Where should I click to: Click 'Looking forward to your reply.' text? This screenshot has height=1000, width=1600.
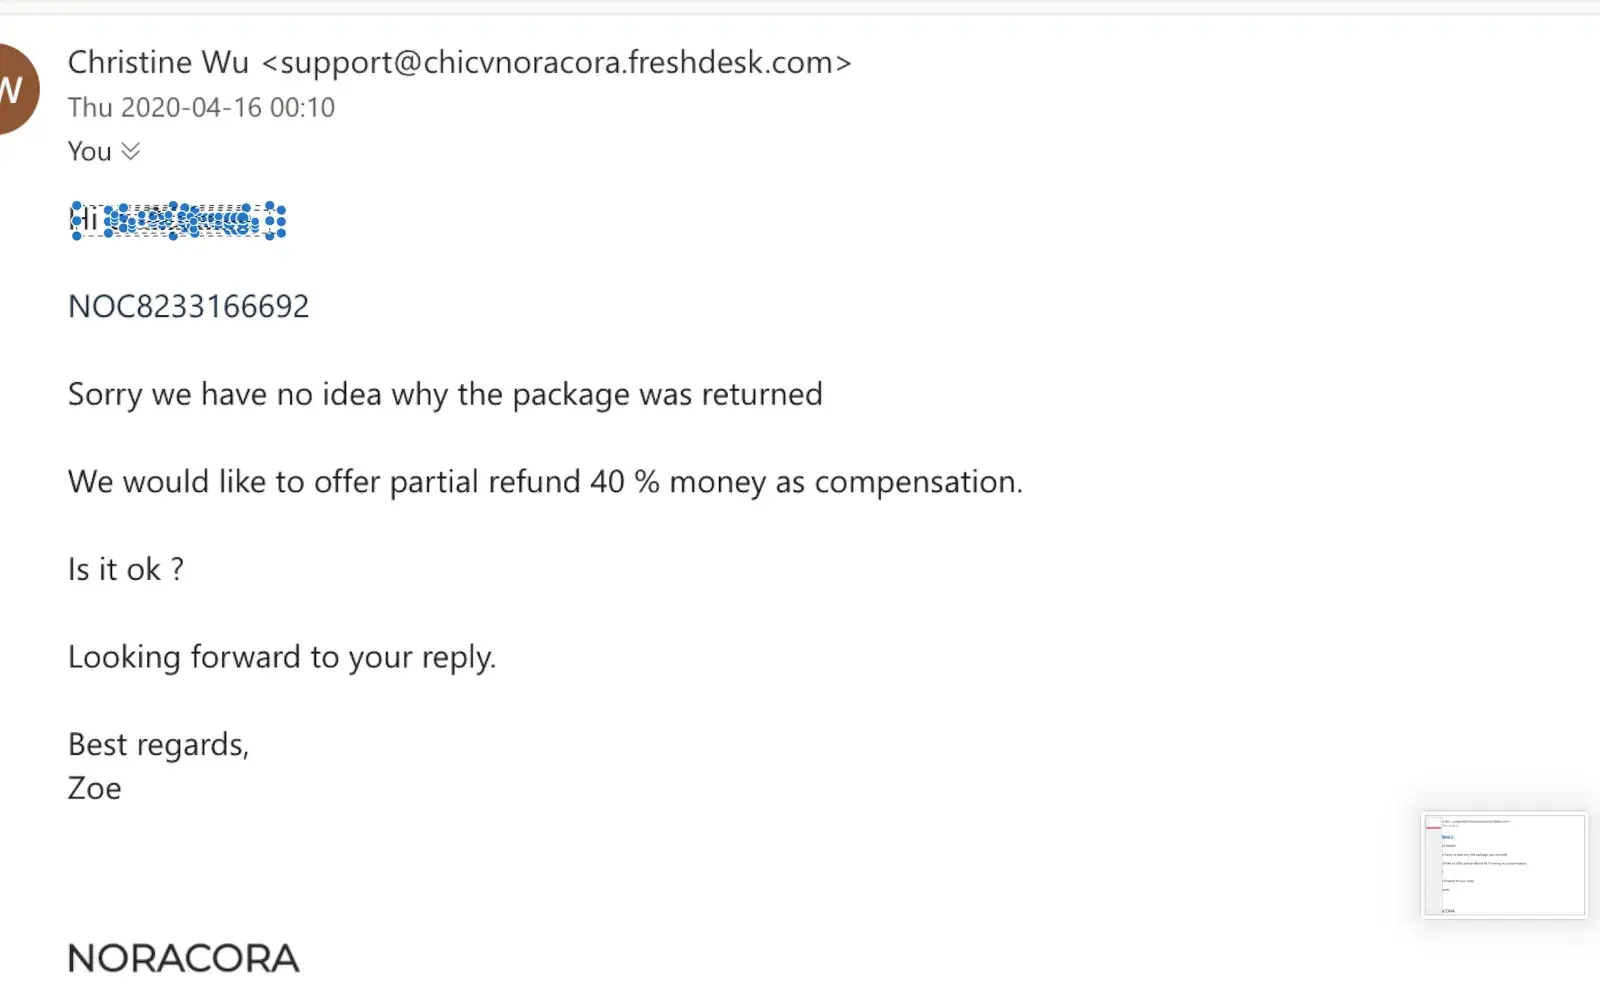281,657
